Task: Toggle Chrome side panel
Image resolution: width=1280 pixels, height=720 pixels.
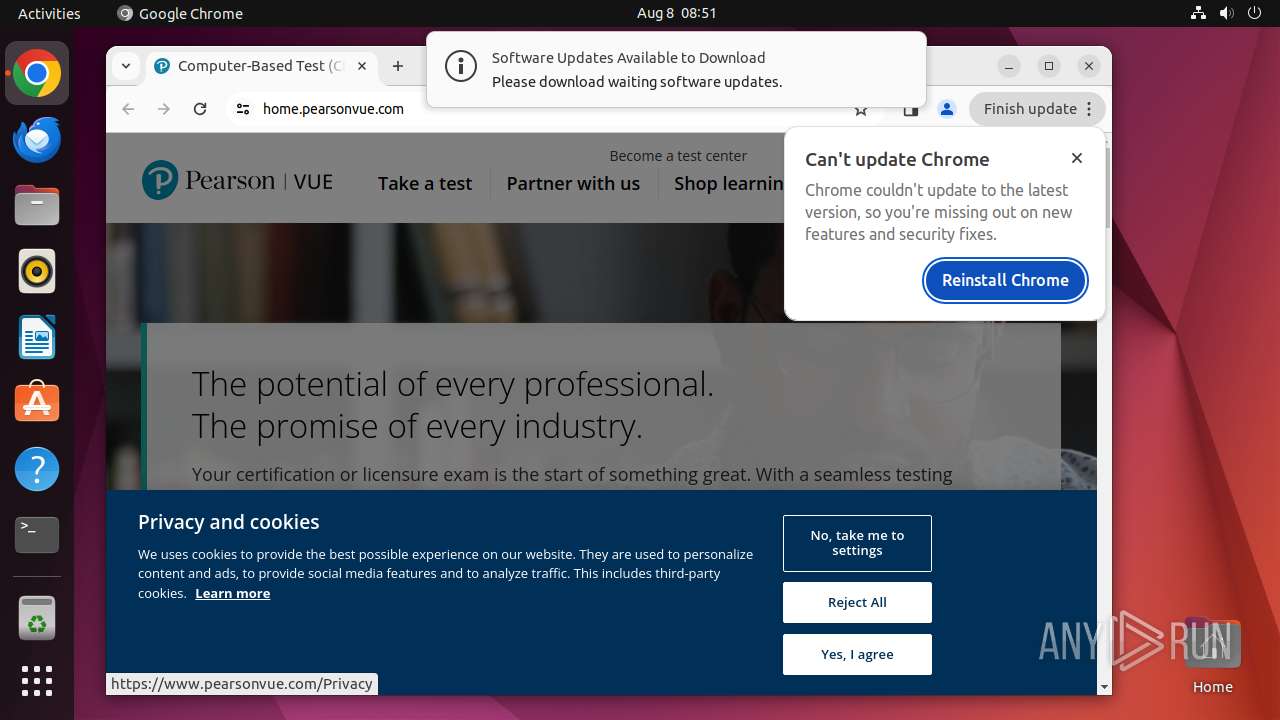Action: point(910,109)
